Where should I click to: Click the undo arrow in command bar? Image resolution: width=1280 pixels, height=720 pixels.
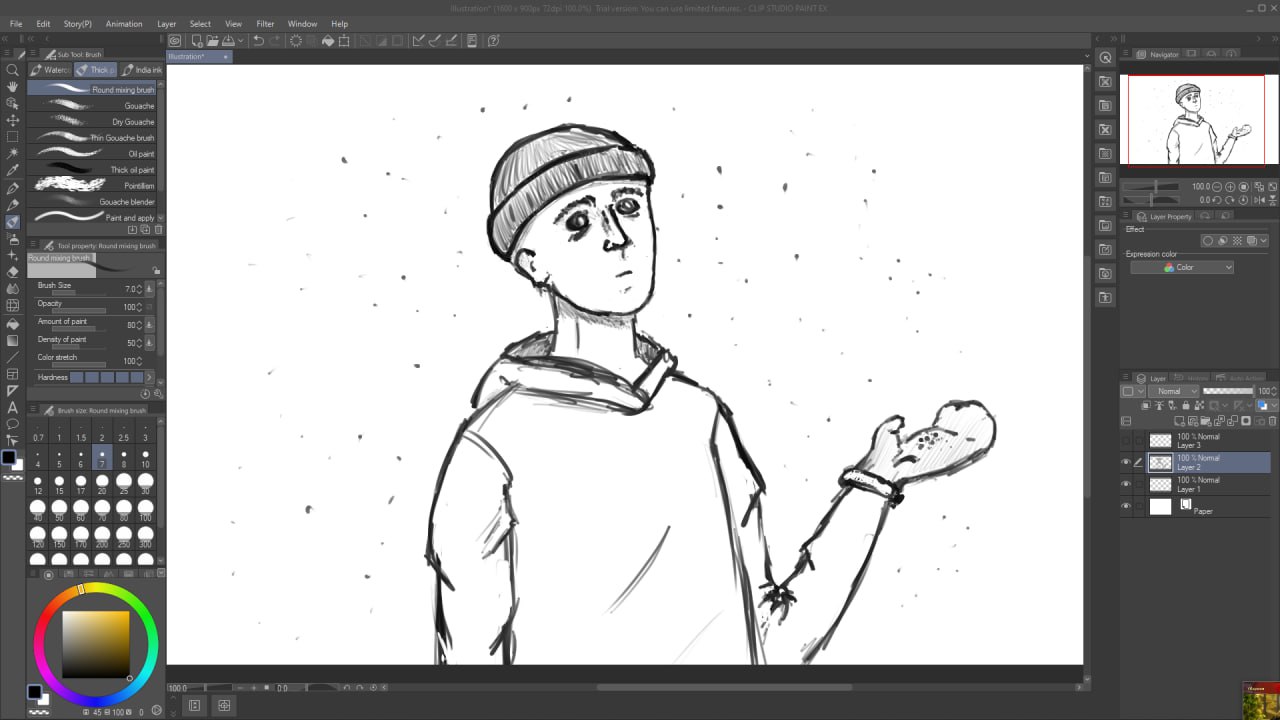point(259,41)
